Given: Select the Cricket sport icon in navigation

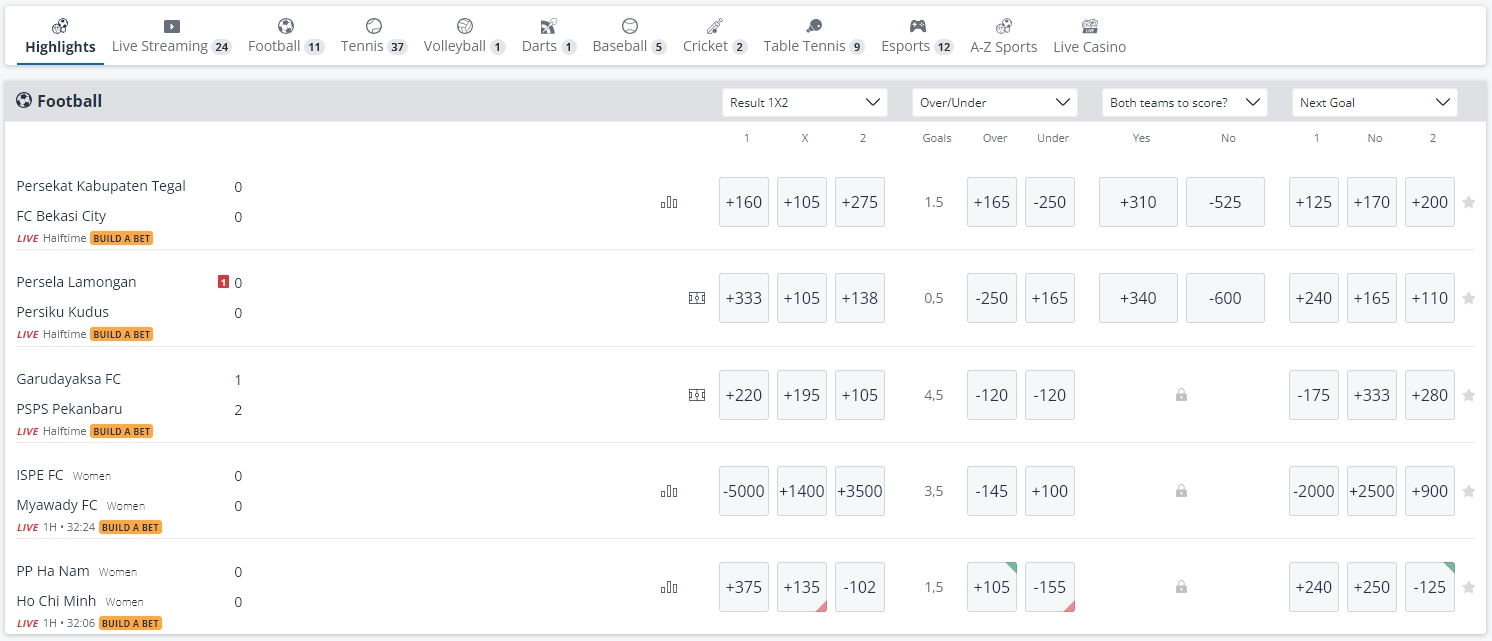Looking at the screenshot, I should pos(714,26).
